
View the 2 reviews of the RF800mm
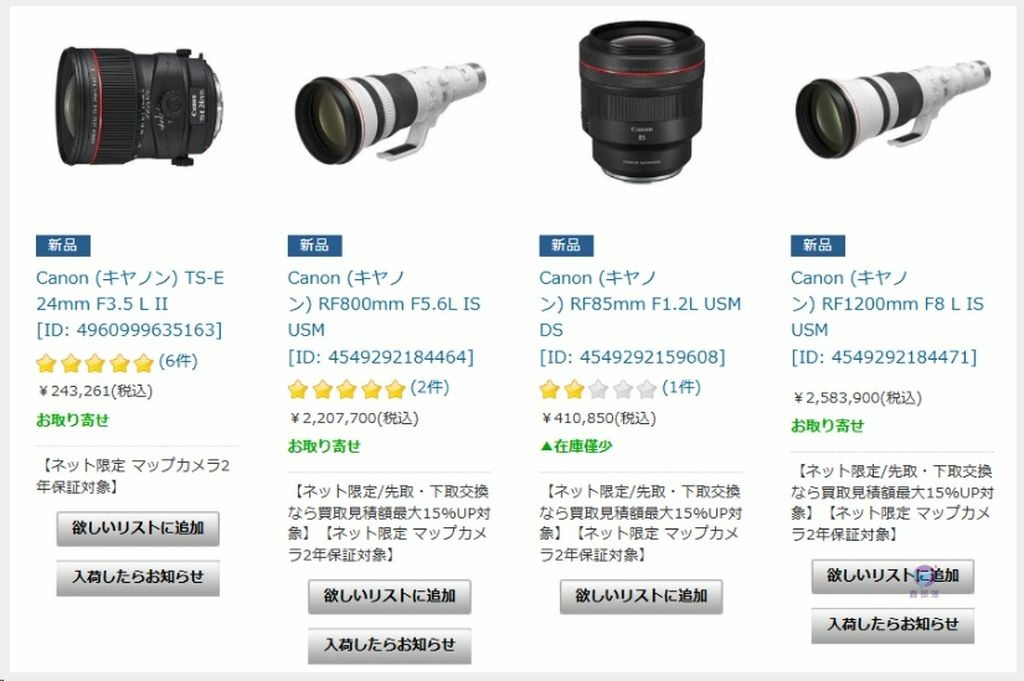[430, 388]
